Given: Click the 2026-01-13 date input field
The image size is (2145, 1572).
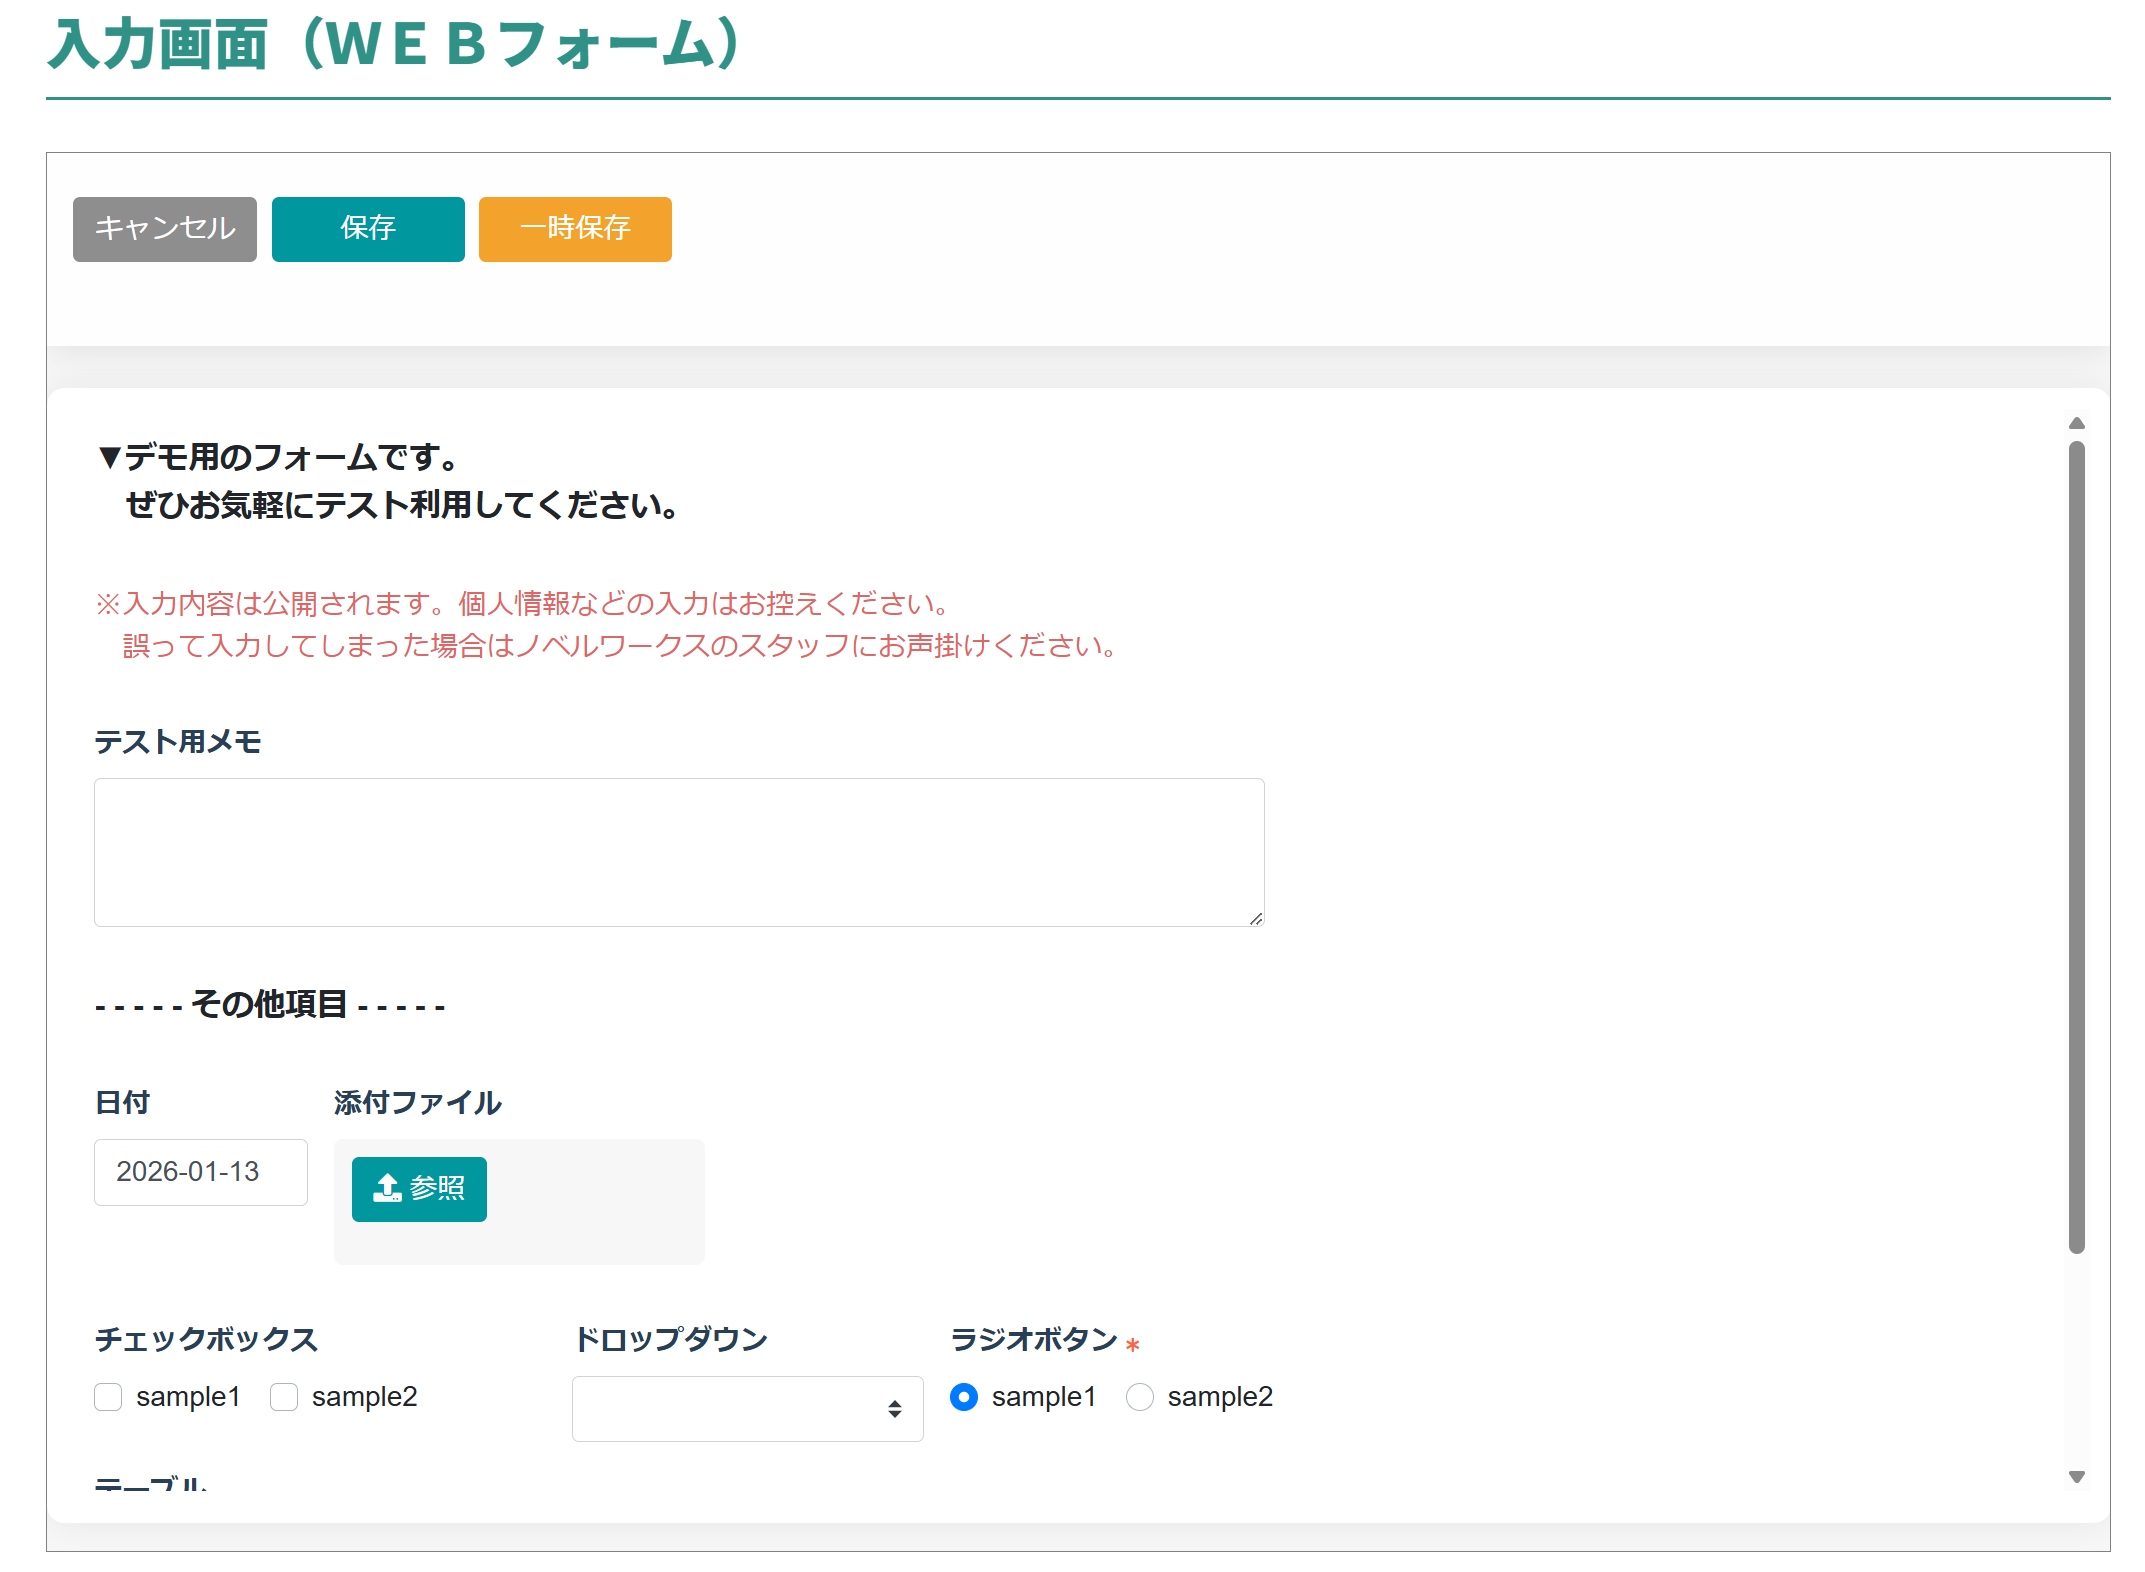Looking at the screenshot, I should (200, 1172).
